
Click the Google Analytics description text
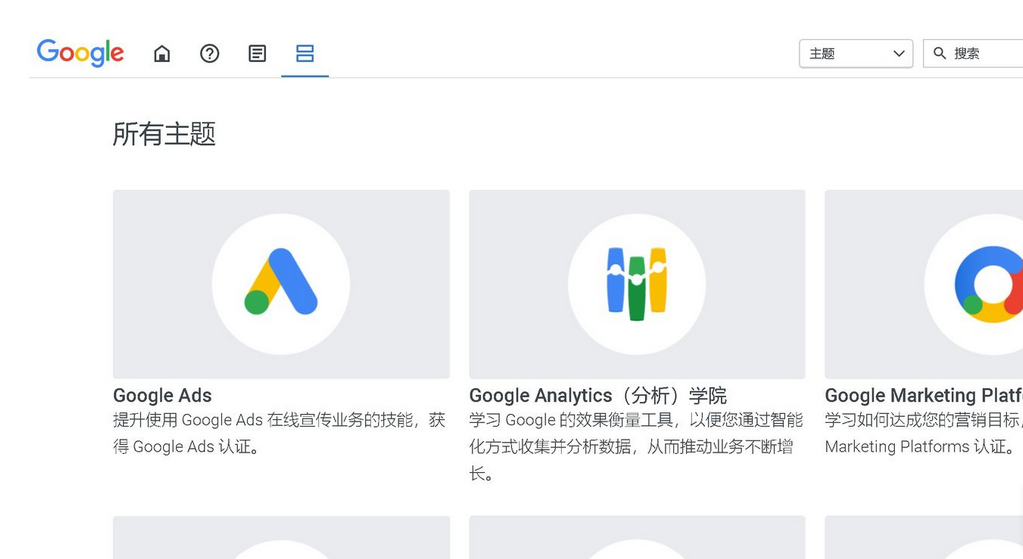pyautogui.click(x=635, y=446)
